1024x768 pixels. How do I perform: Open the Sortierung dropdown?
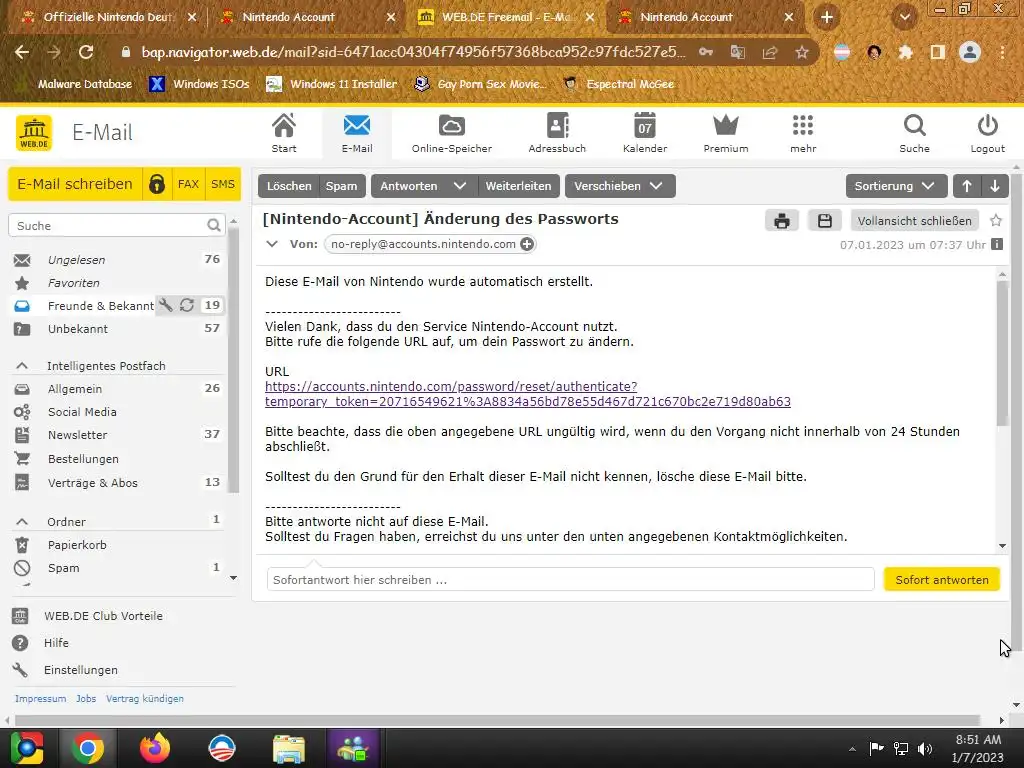click(x=896, y=186)
